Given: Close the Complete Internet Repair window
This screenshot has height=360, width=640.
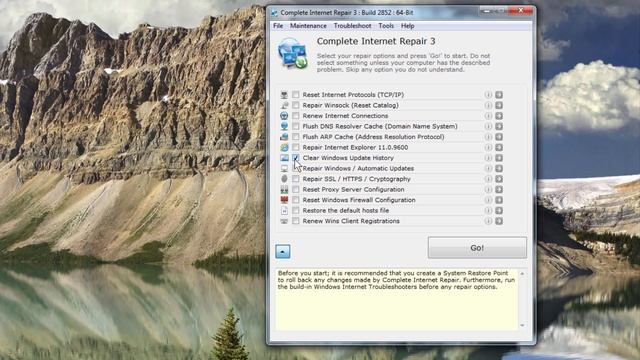Looking at the screenshot, I should pos(521,11).
